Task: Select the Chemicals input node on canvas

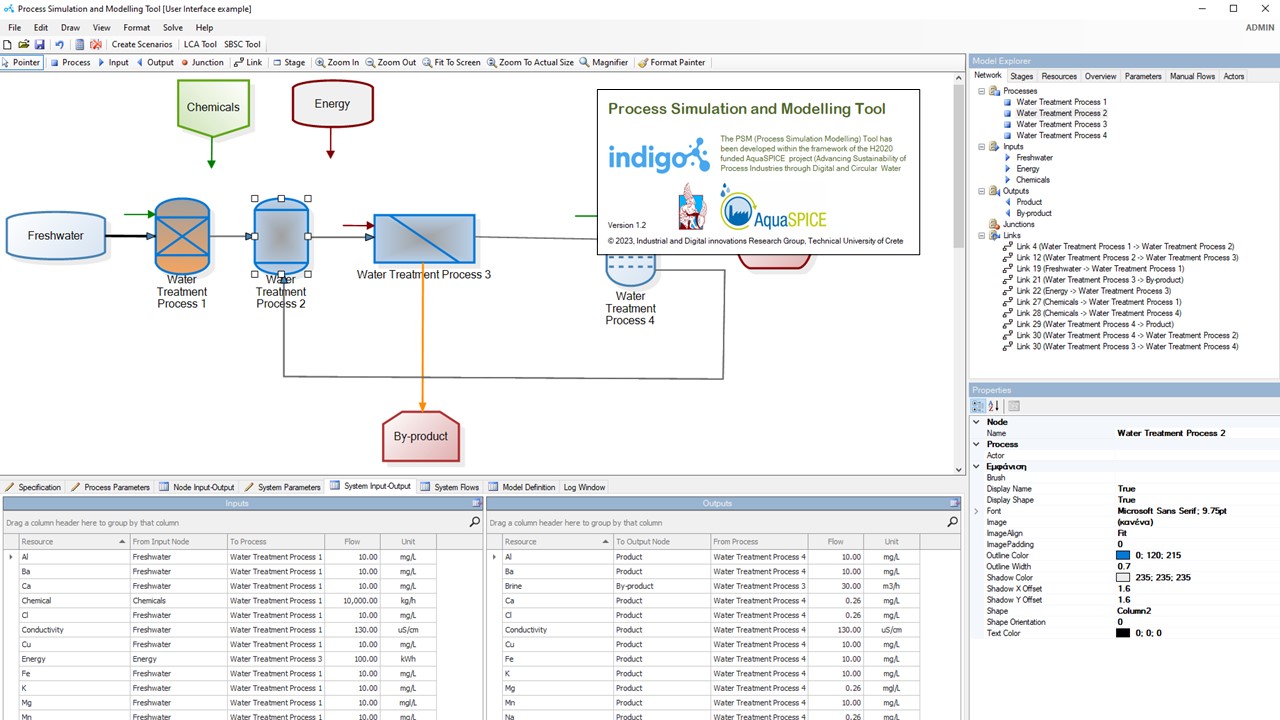Action: [x=213, y=107]
